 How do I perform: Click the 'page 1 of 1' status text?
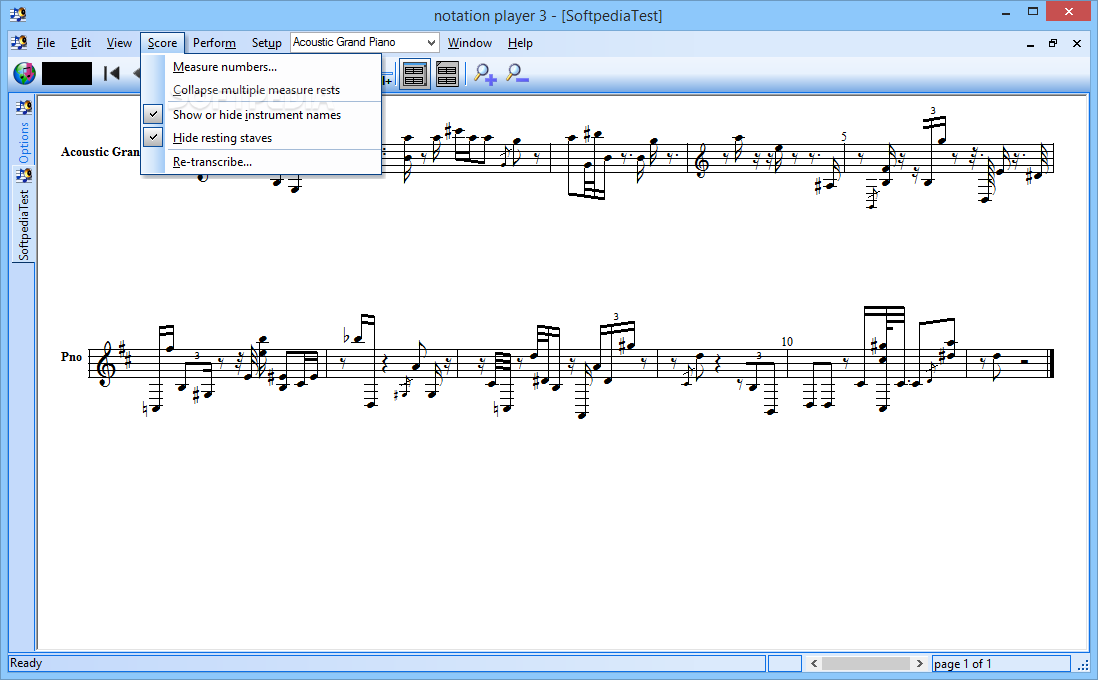coord(963,664)
